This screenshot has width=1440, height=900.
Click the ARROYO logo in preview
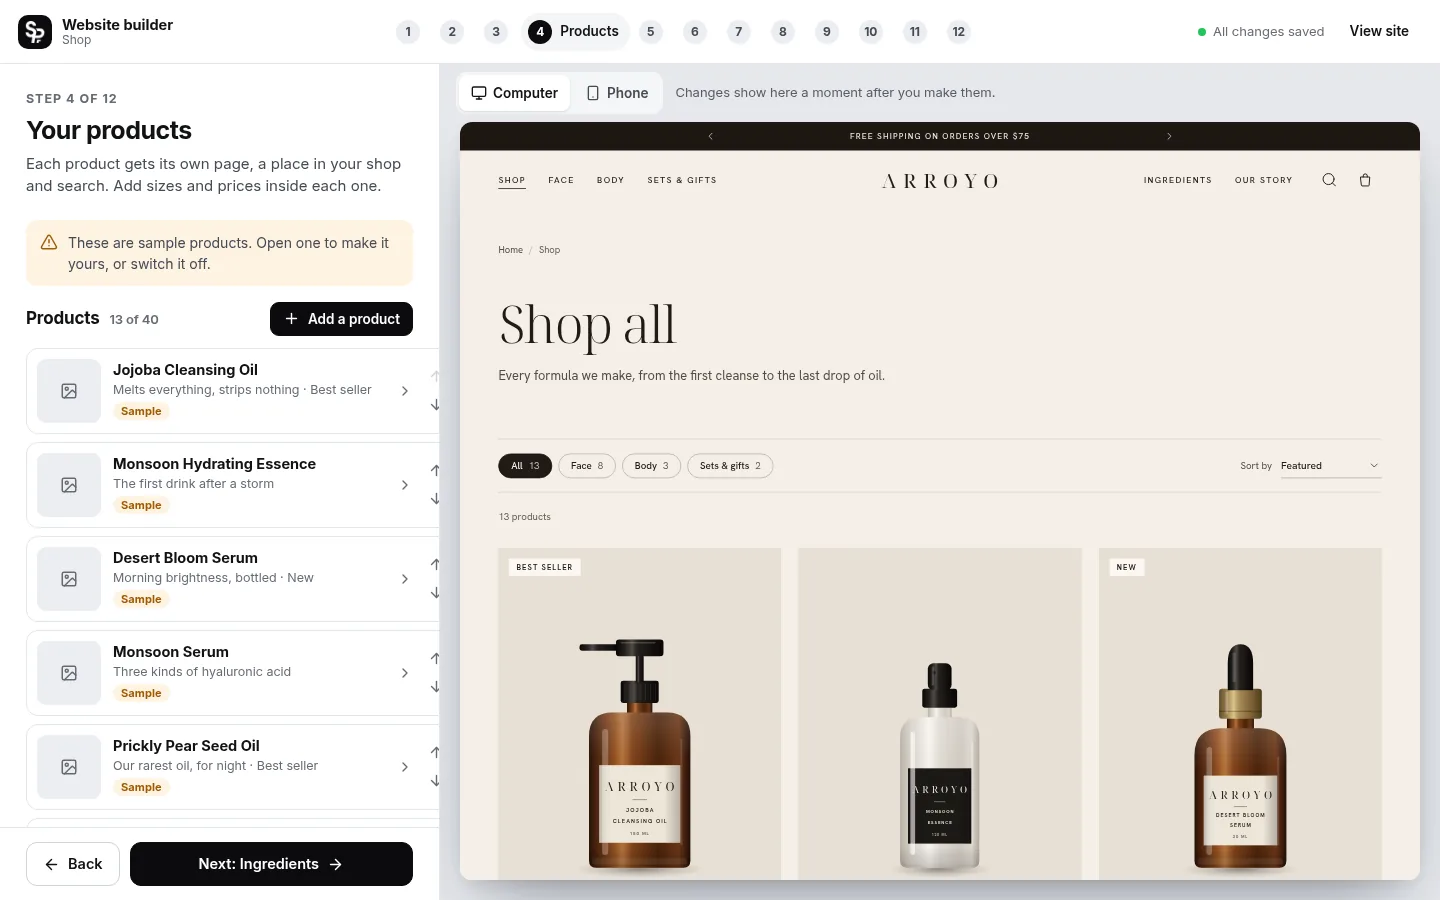[940, 181]
